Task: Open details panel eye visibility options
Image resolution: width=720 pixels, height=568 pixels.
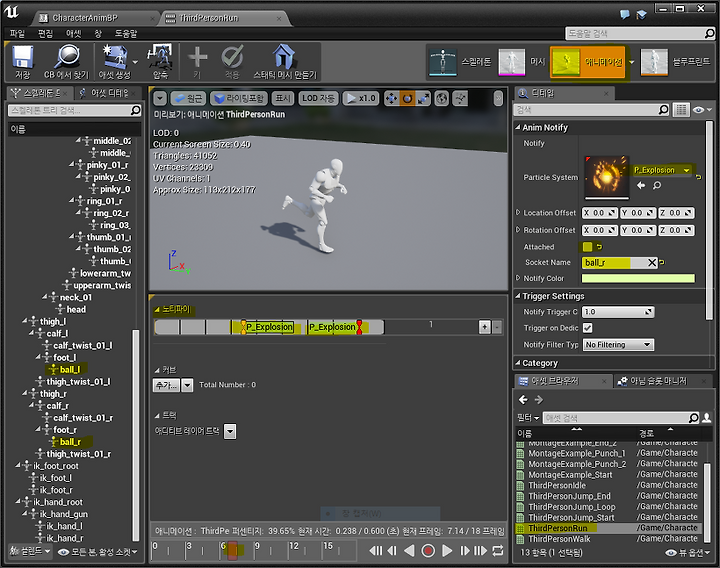Action: 703,110
